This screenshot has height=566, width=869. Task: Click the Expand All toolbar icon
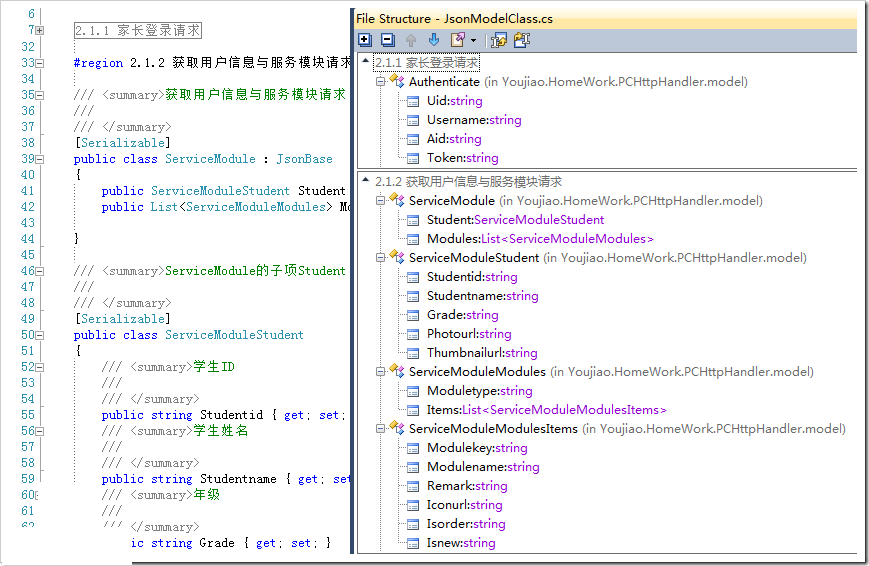[365, 40]
